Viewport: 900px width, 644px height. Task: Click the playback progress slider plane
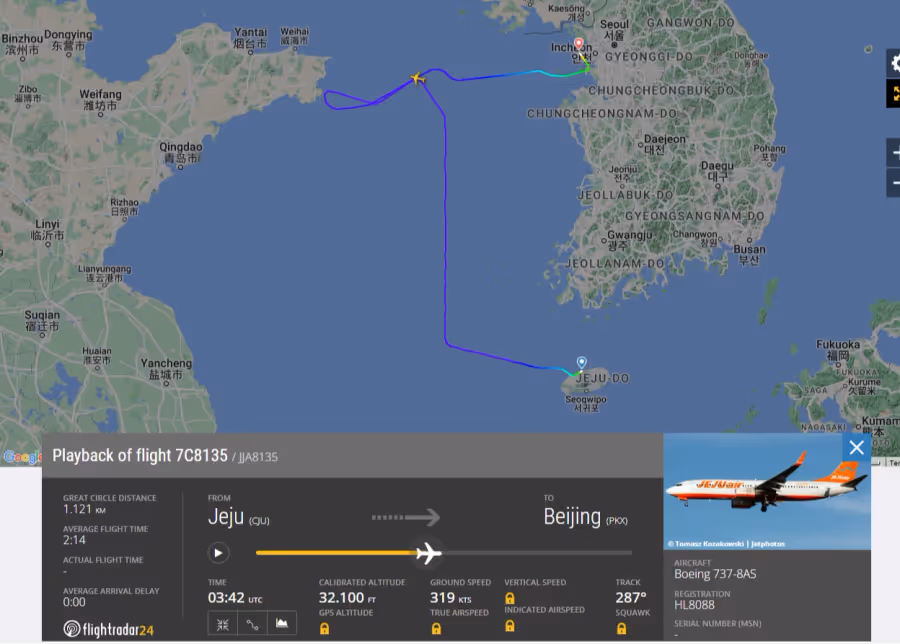tap(428, 553)
